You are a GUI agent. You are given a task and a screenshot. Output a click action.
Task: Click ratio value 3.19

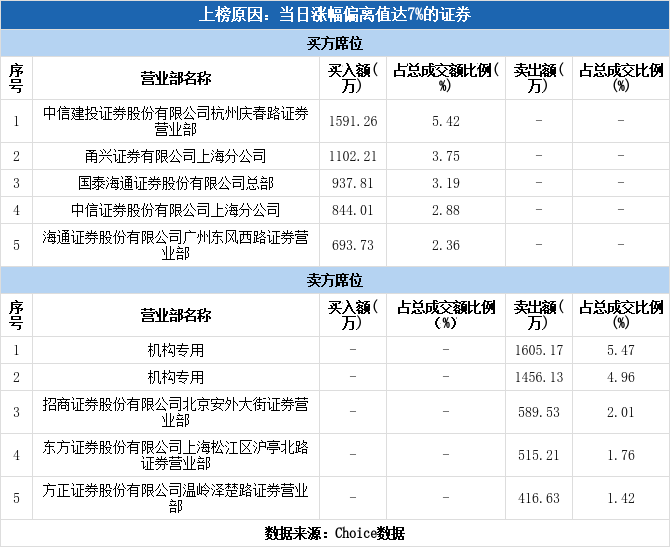pyautogui.click(x=446, y=183)
